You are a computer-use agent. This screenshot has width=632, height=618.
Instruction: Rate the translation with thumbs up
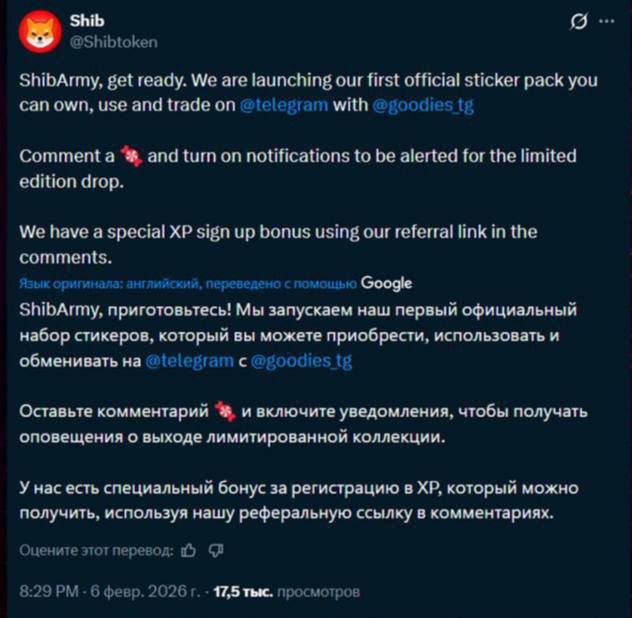click(x=189, y=550)
